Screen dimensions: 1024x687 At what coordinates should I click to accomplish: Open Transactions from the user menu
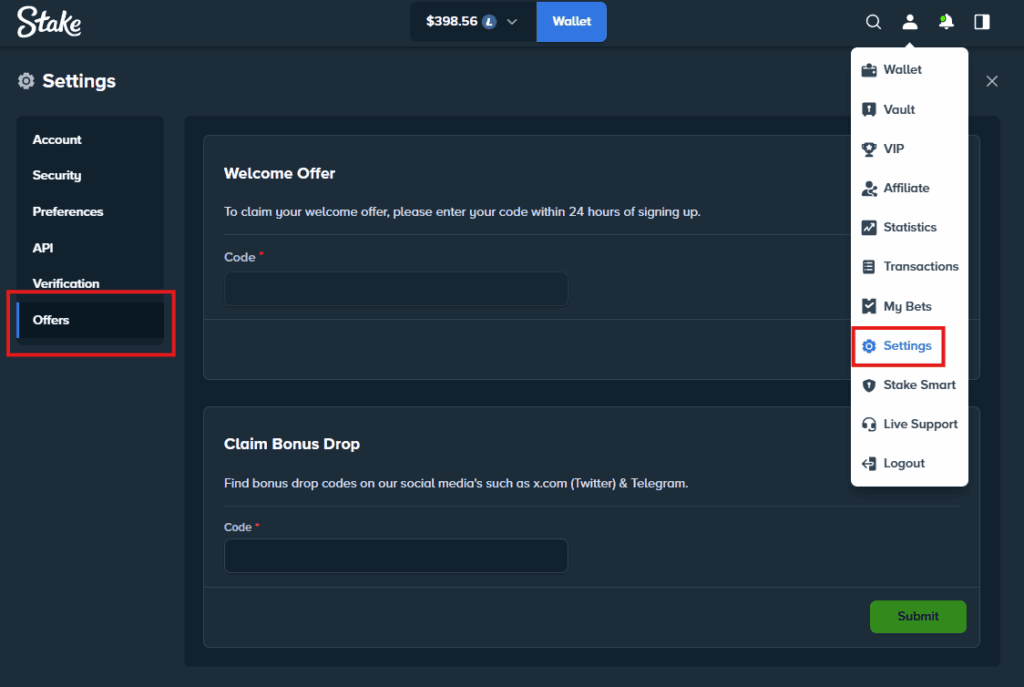point(919,266)
